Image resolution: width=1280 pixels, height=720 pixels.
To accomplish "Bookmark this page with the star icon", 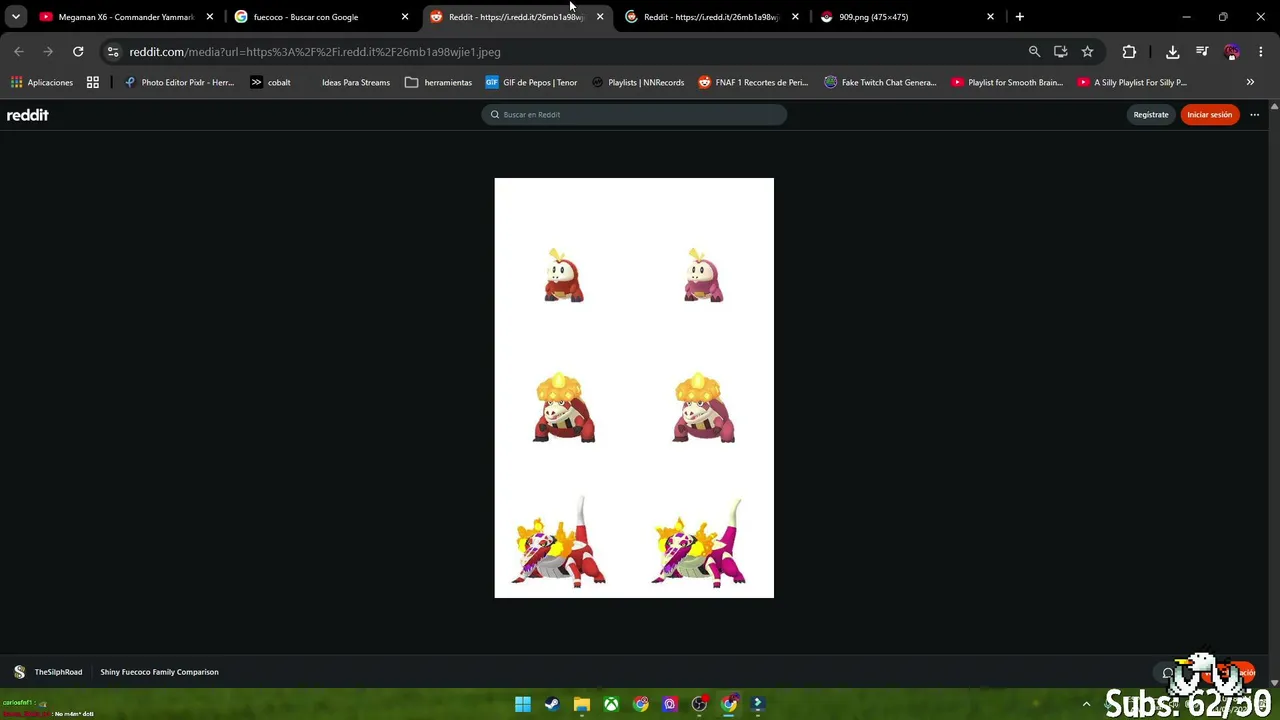I will point(1087,52).
